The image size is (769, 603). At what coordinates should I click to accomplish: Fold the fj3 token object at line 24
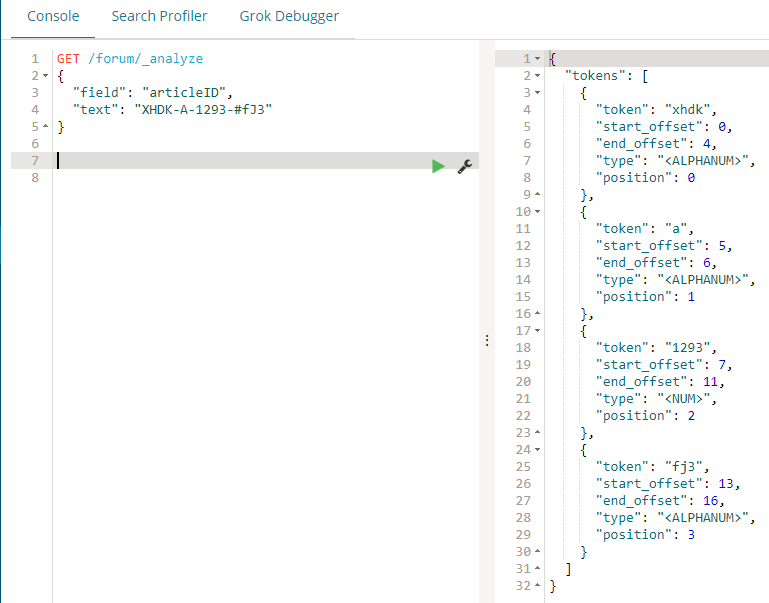tap(538, 450)
